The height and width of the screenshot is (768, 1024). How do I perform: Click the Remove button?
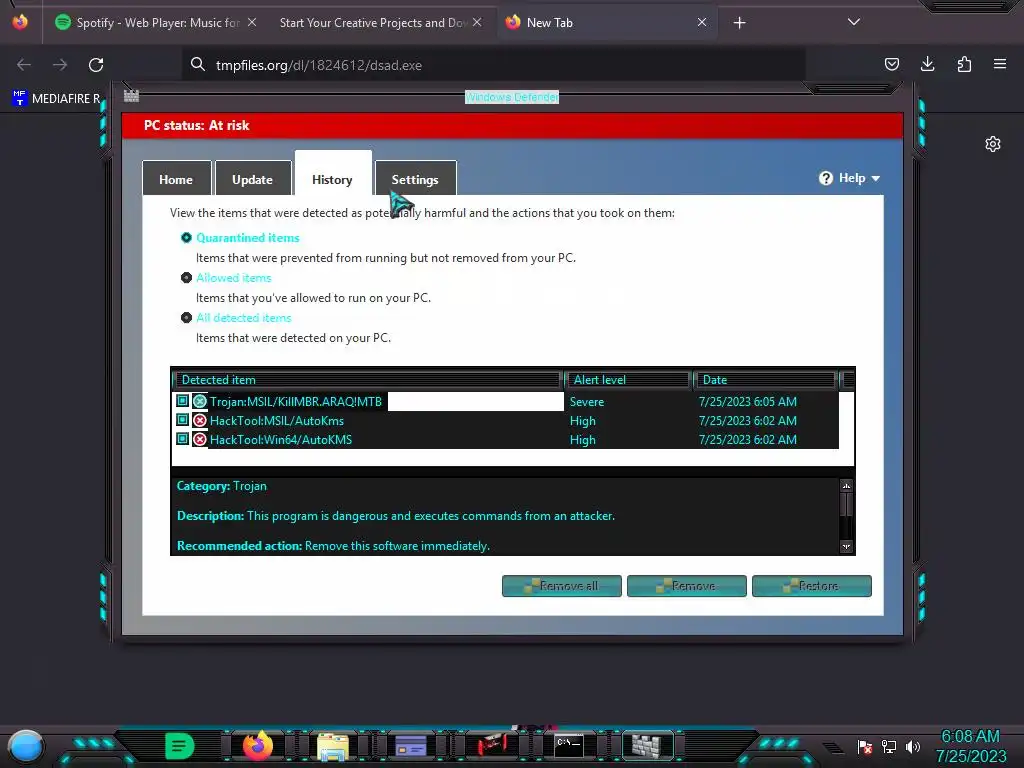[x=686, y=586]
